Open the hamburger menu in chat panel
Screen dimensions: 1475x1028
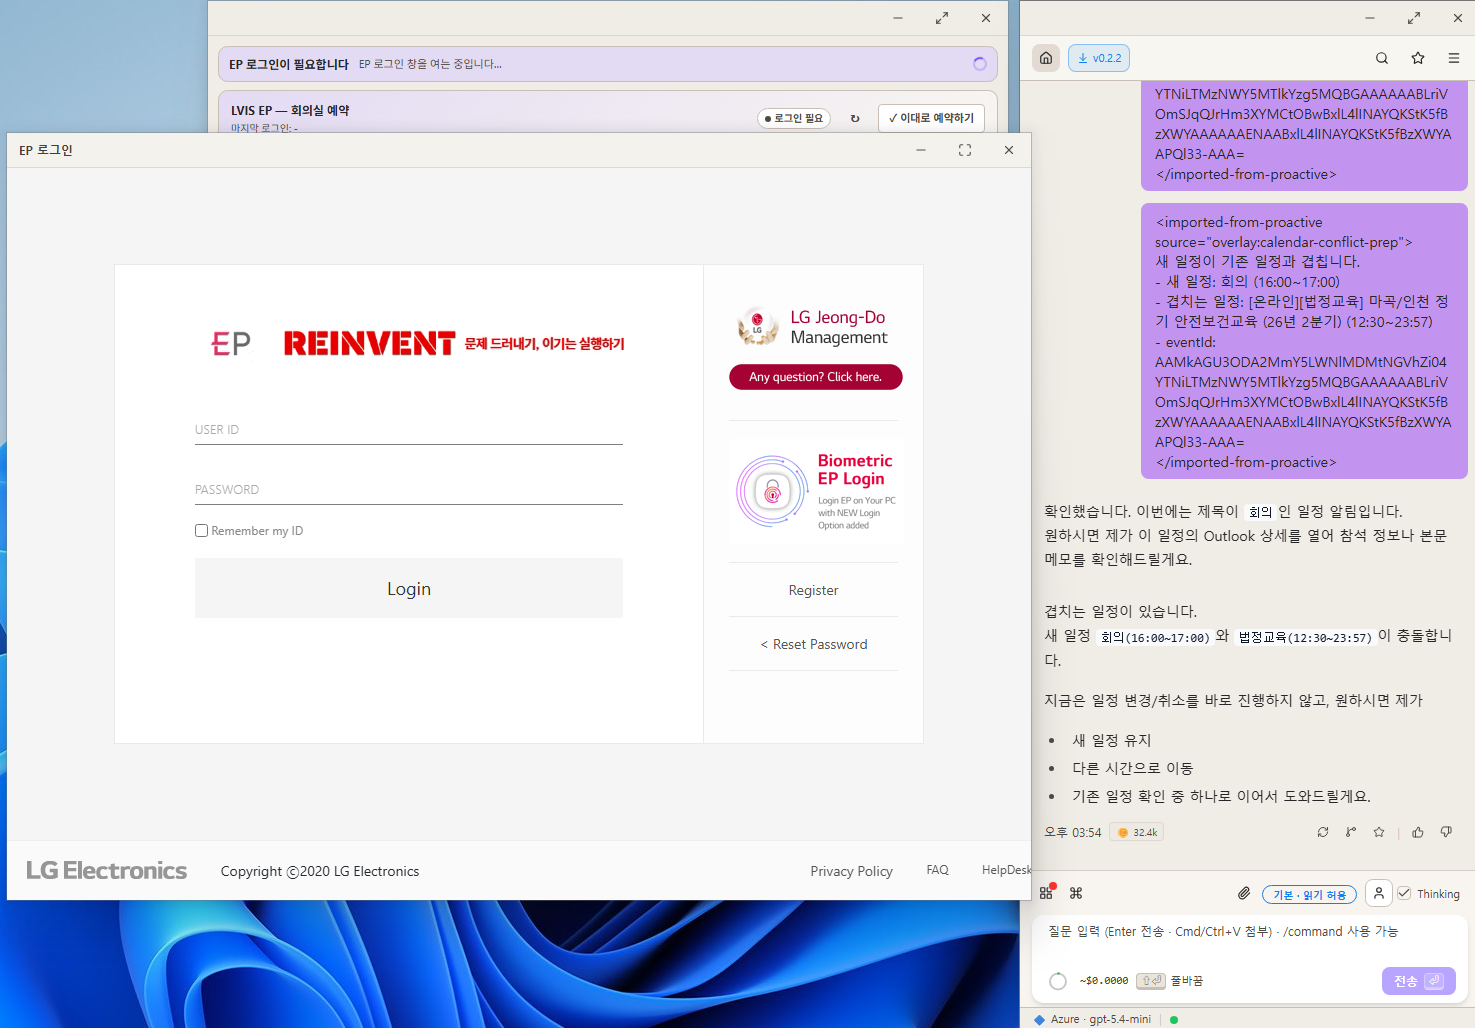1454,58
